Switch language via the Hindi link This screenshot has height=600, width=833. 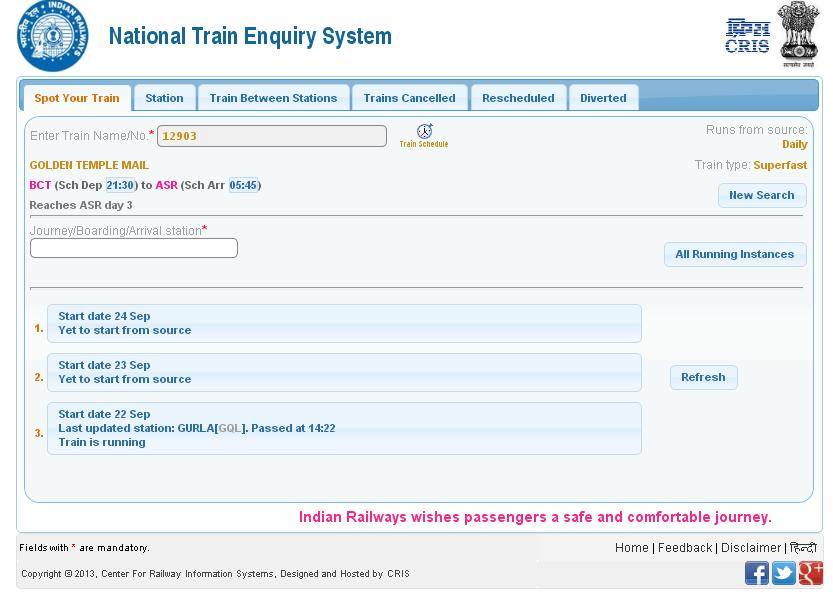[803, 548]
